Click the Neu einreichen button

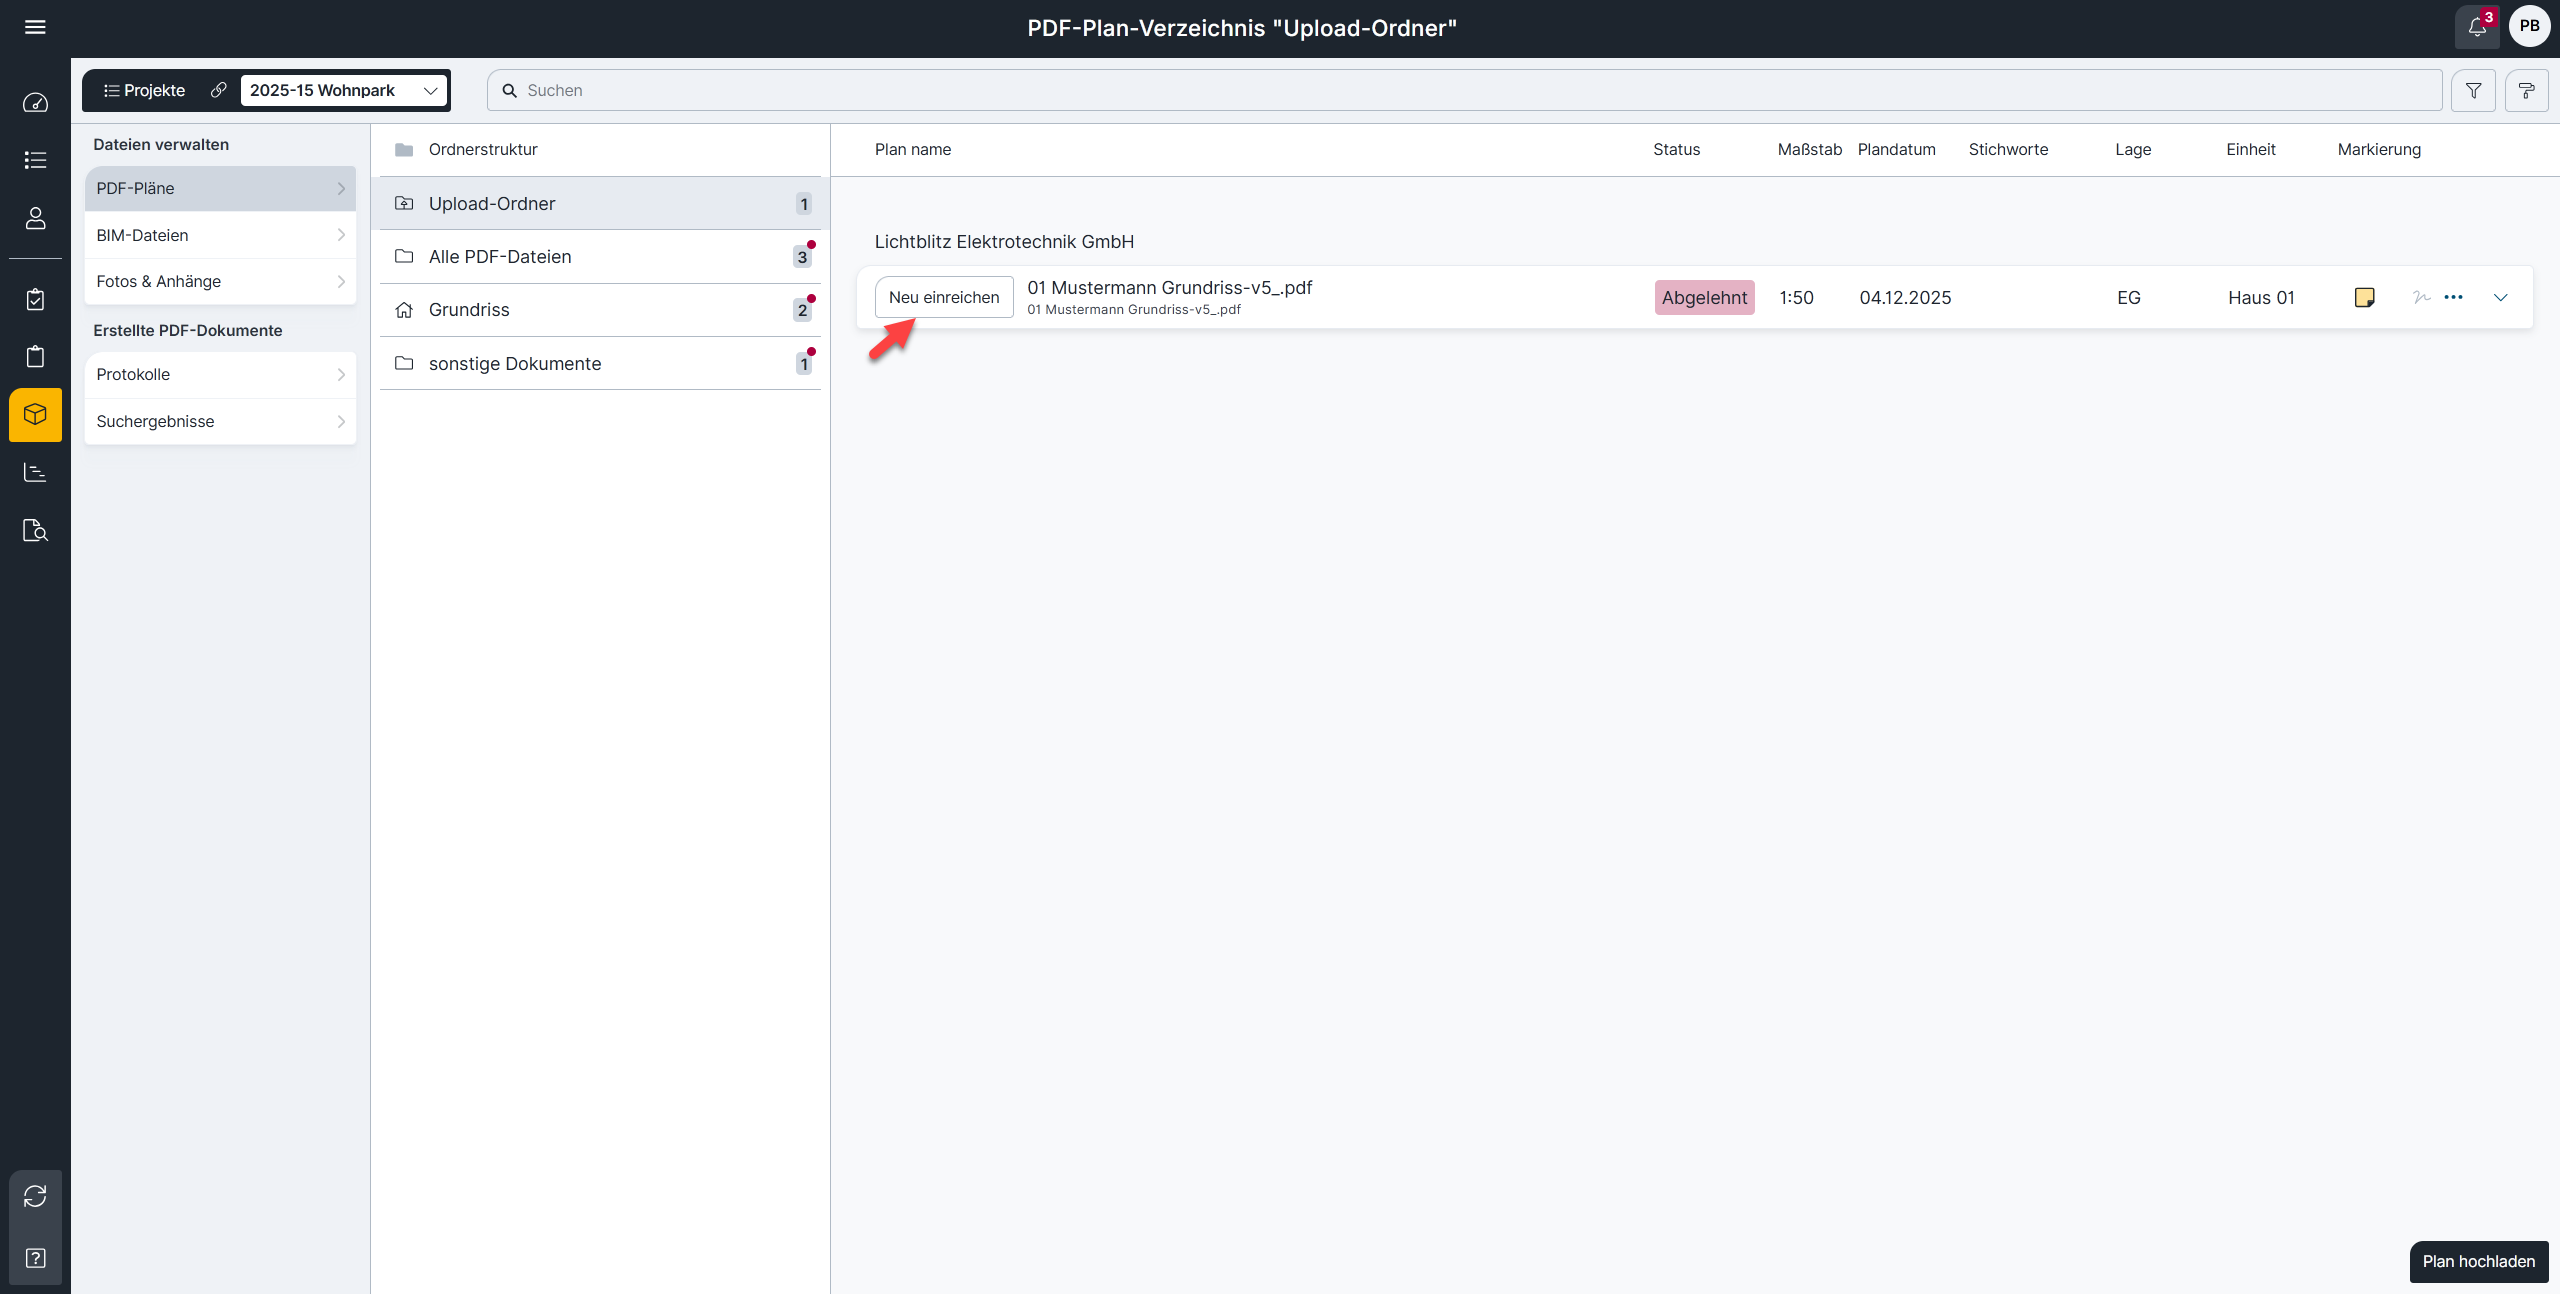click(x=943, y=297)
